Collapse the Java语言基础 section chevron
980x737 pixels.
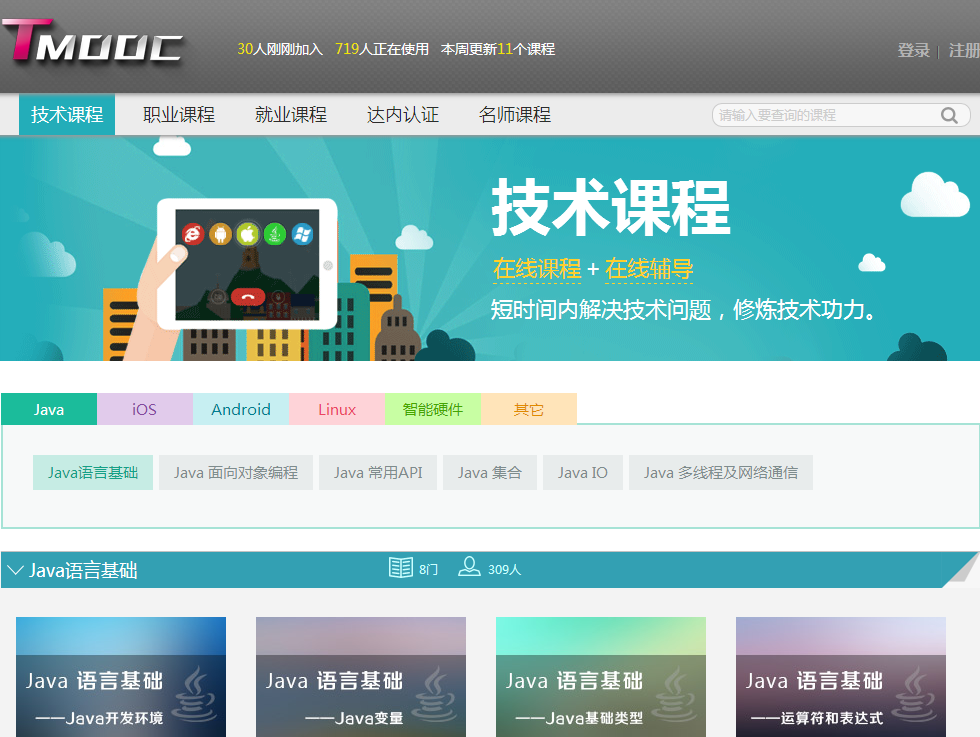[x=15, y=570]
